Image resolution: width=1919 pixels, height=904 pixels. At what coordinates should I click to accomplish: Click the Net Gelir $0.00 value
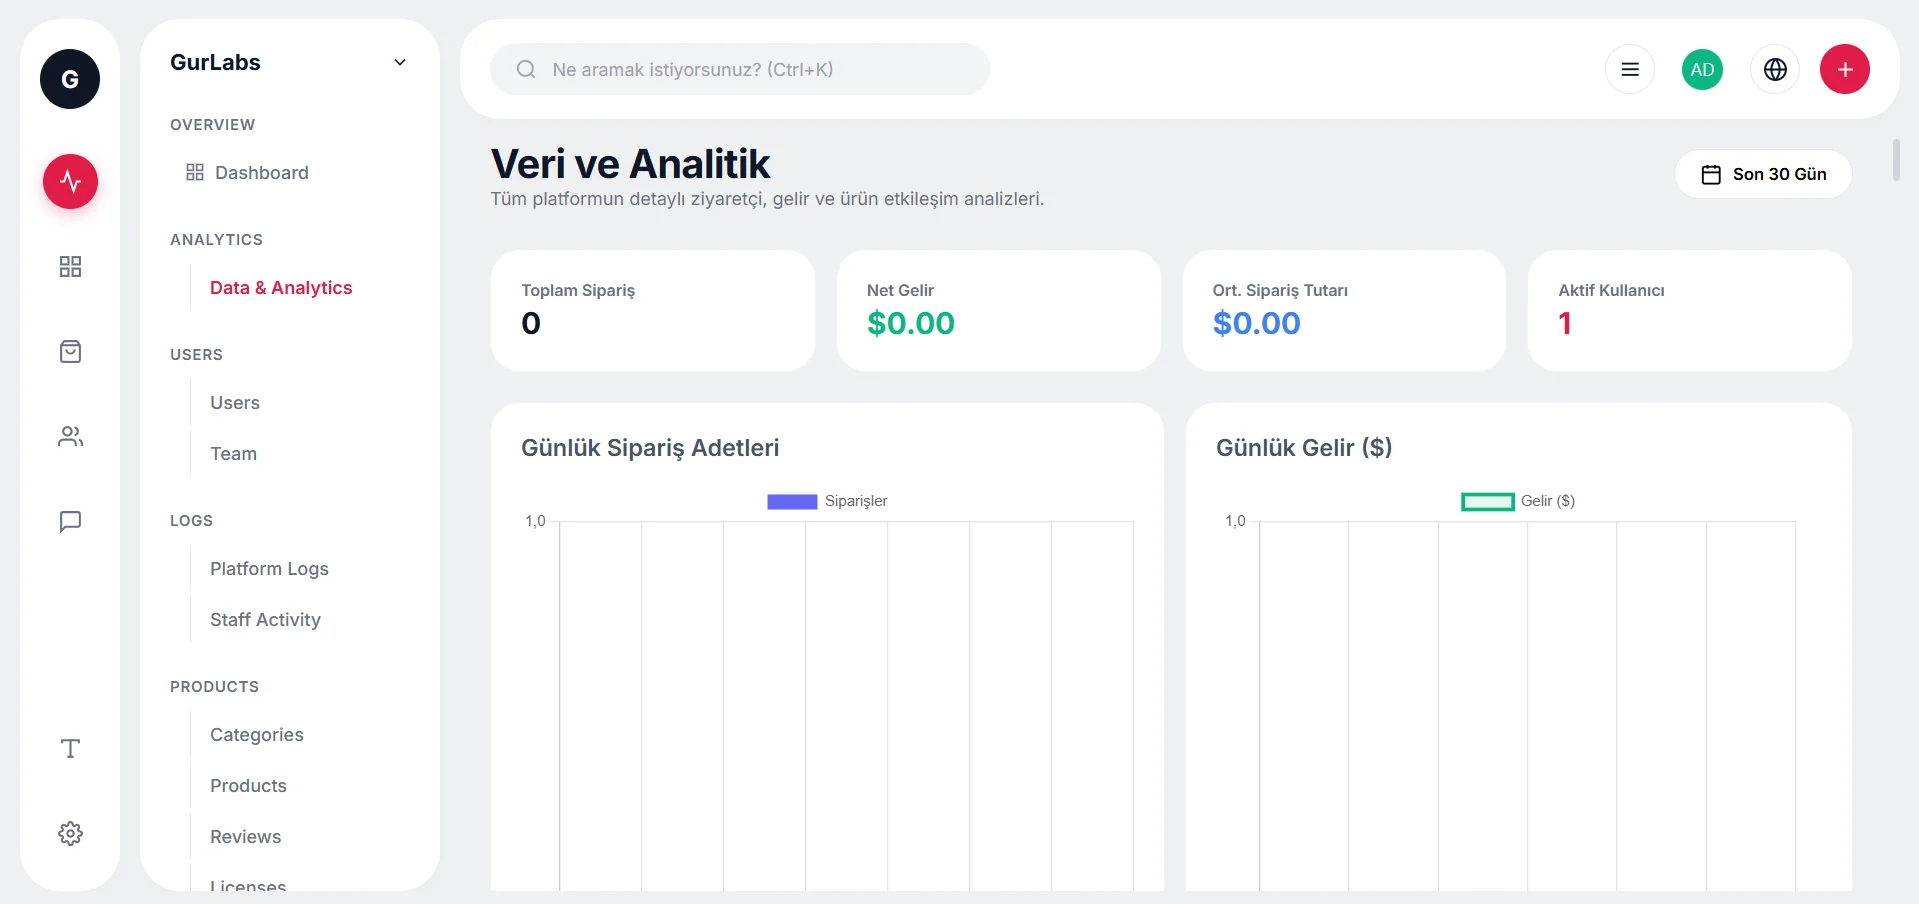point(910,323)
